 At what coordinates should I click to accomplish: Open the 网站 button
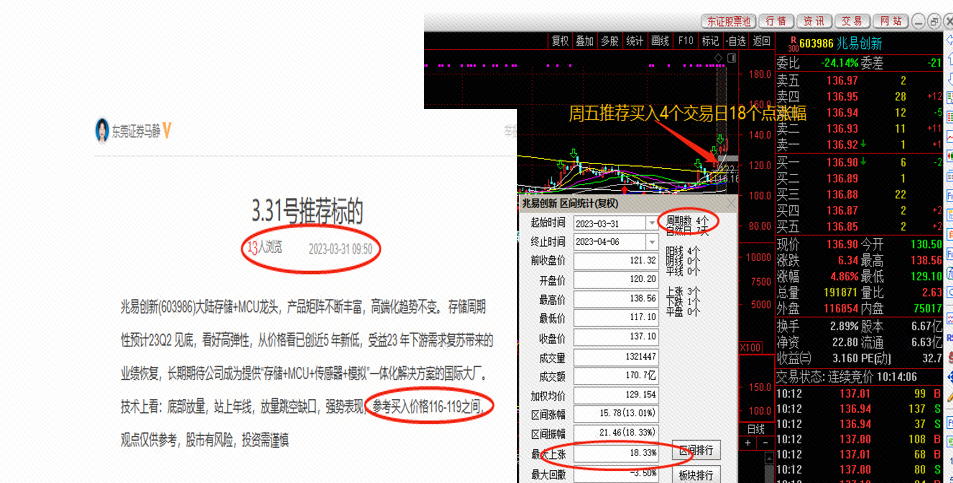coord(890,21)
